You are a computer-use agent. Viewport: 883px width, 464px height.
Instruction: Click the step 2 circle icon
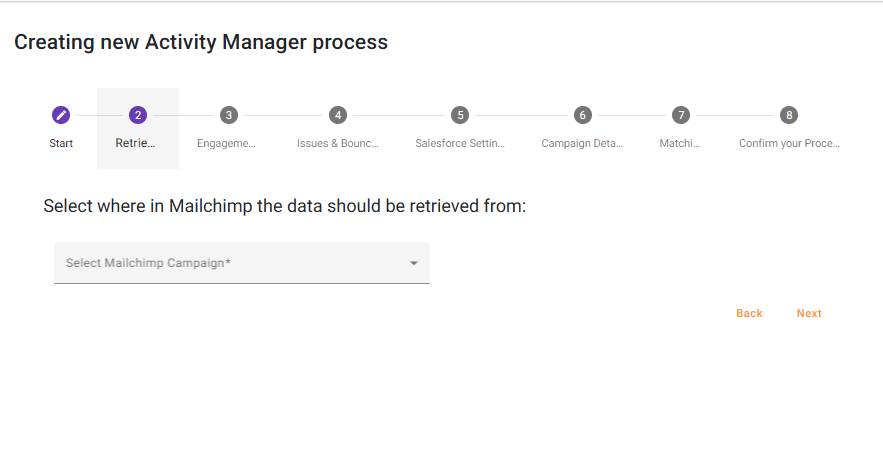(138, 115)
